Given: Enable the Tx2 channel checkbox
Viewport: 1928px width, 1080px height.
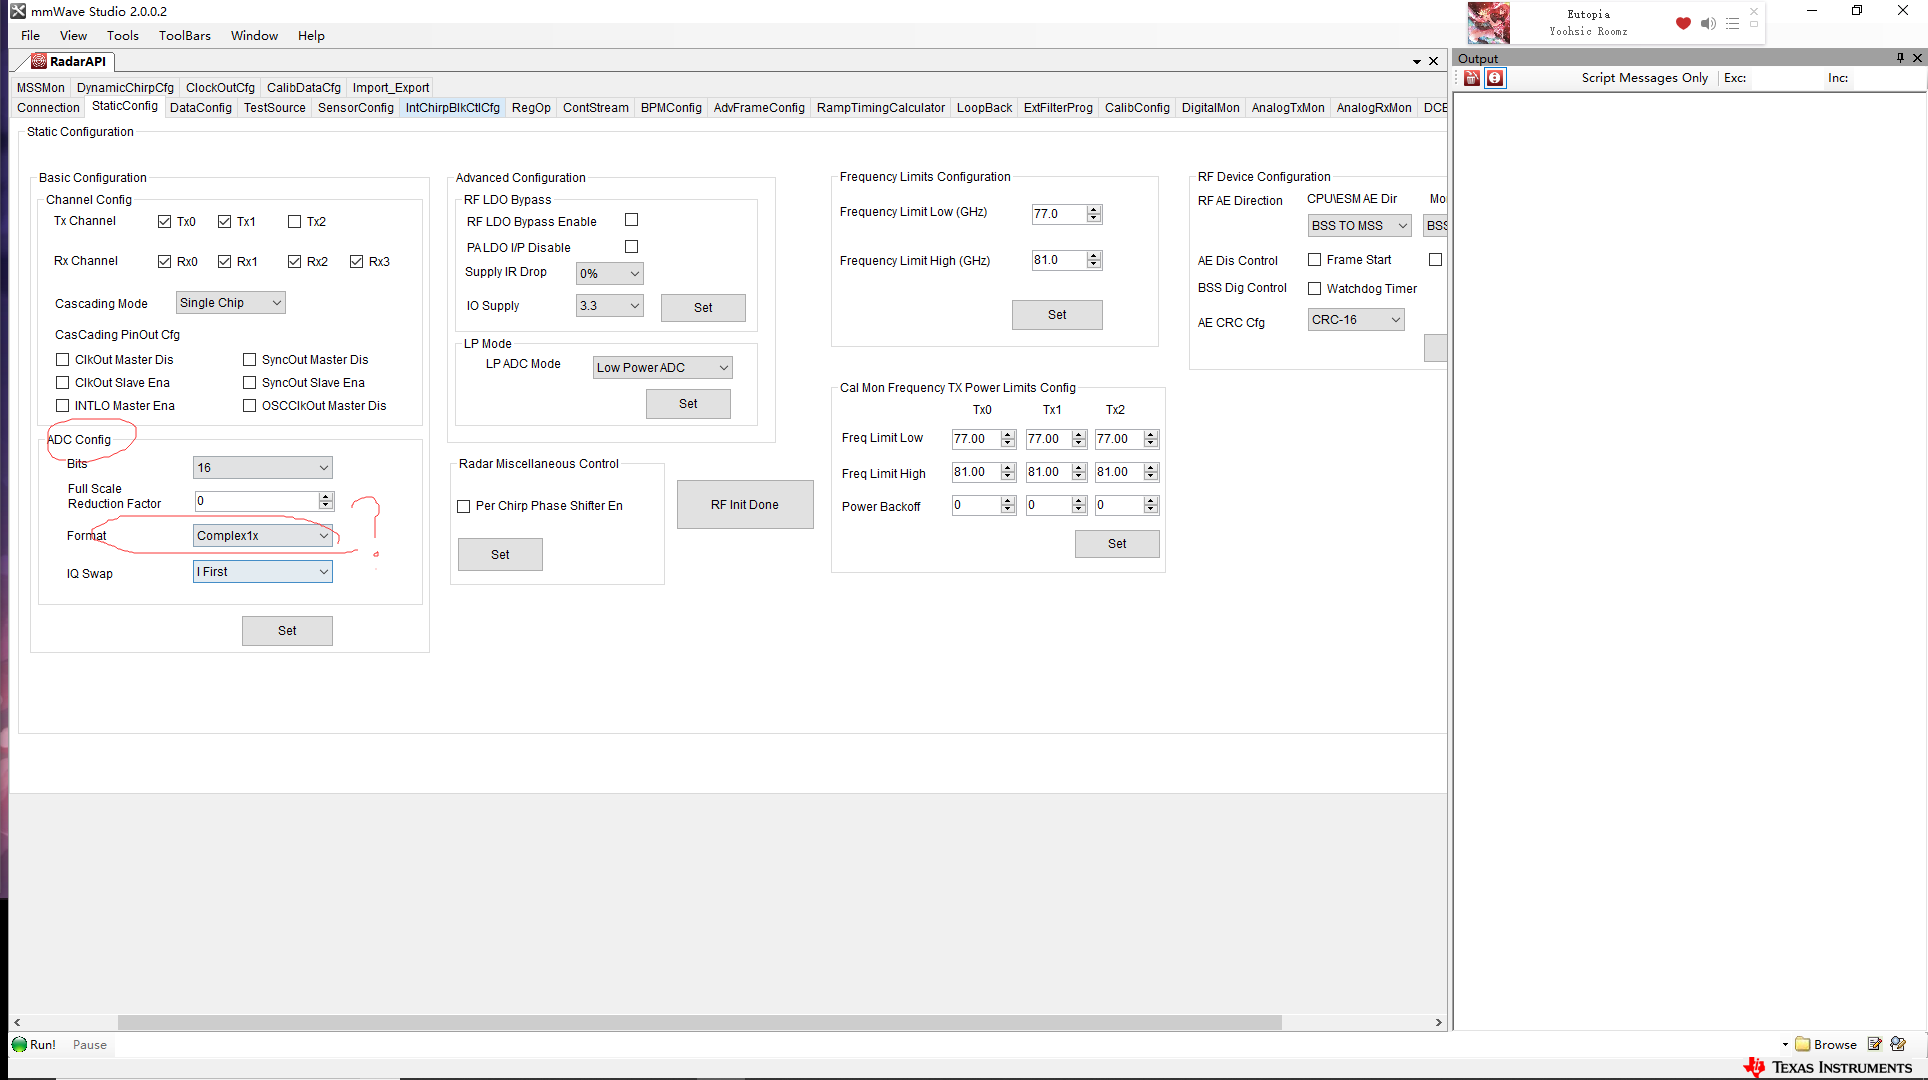Looking at the screenshot, I should 295,222.
